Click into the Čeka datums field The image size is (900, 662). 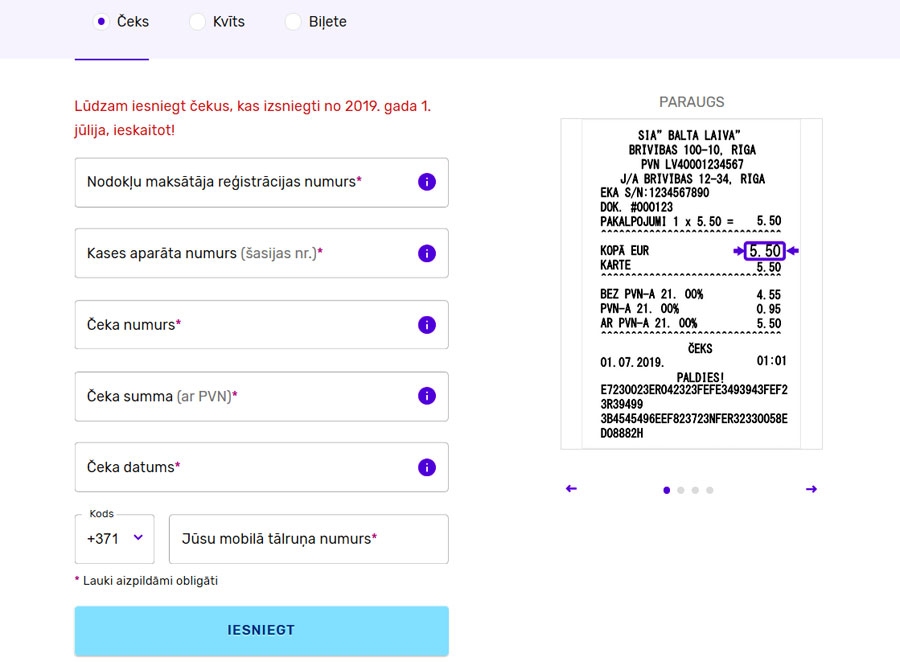(x=240, y=467)
